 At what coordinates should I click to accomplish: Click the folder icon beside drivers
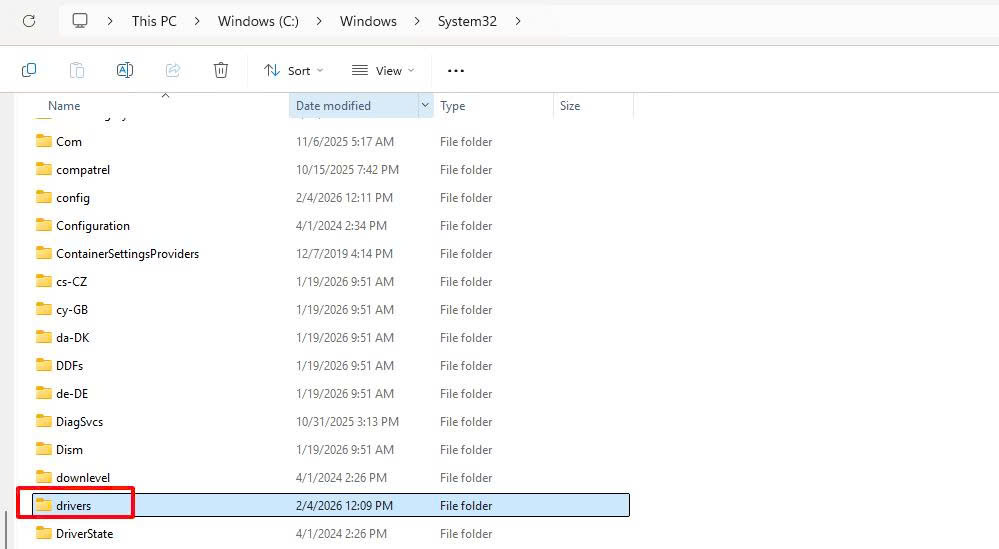click(44, 505)
